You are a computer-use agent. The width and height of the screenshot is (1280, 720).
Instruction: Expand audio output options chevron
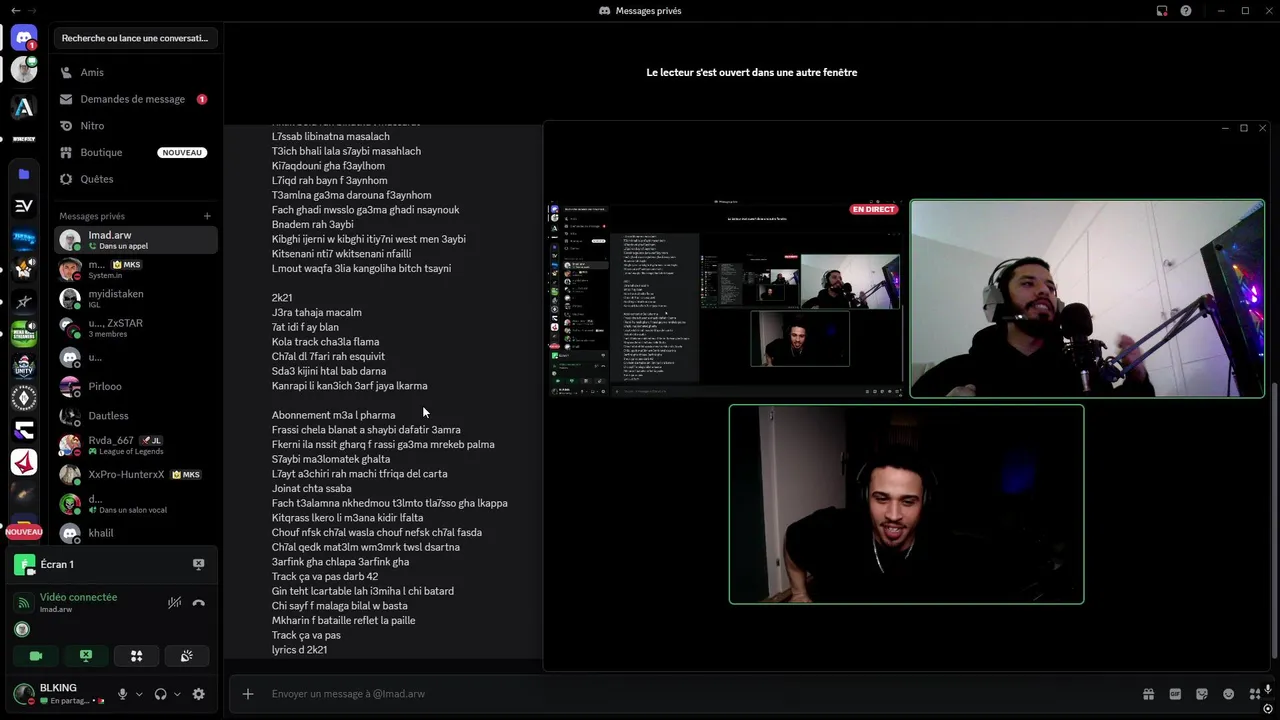click(177, 694)
